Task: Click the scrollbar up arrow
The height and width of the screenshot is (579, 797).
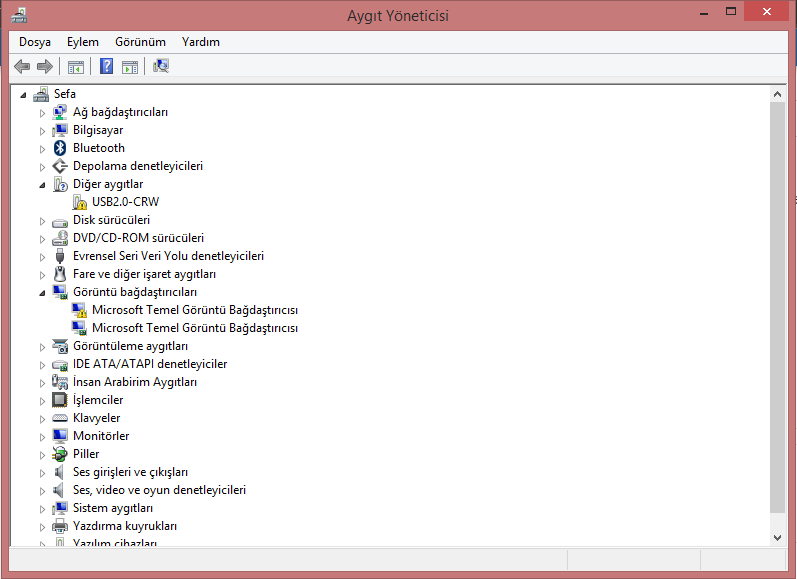Action: click(777, 94)
